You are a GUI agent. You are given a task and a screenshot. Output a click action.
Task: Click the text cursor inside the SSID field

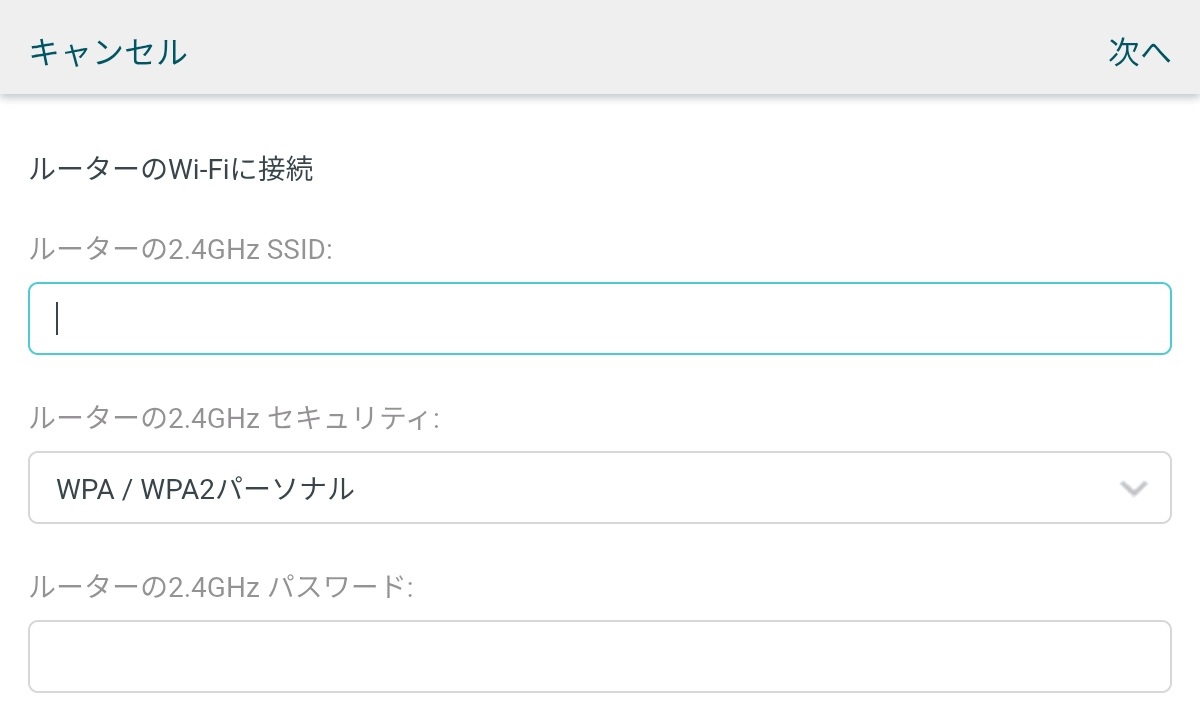(58, 318)
